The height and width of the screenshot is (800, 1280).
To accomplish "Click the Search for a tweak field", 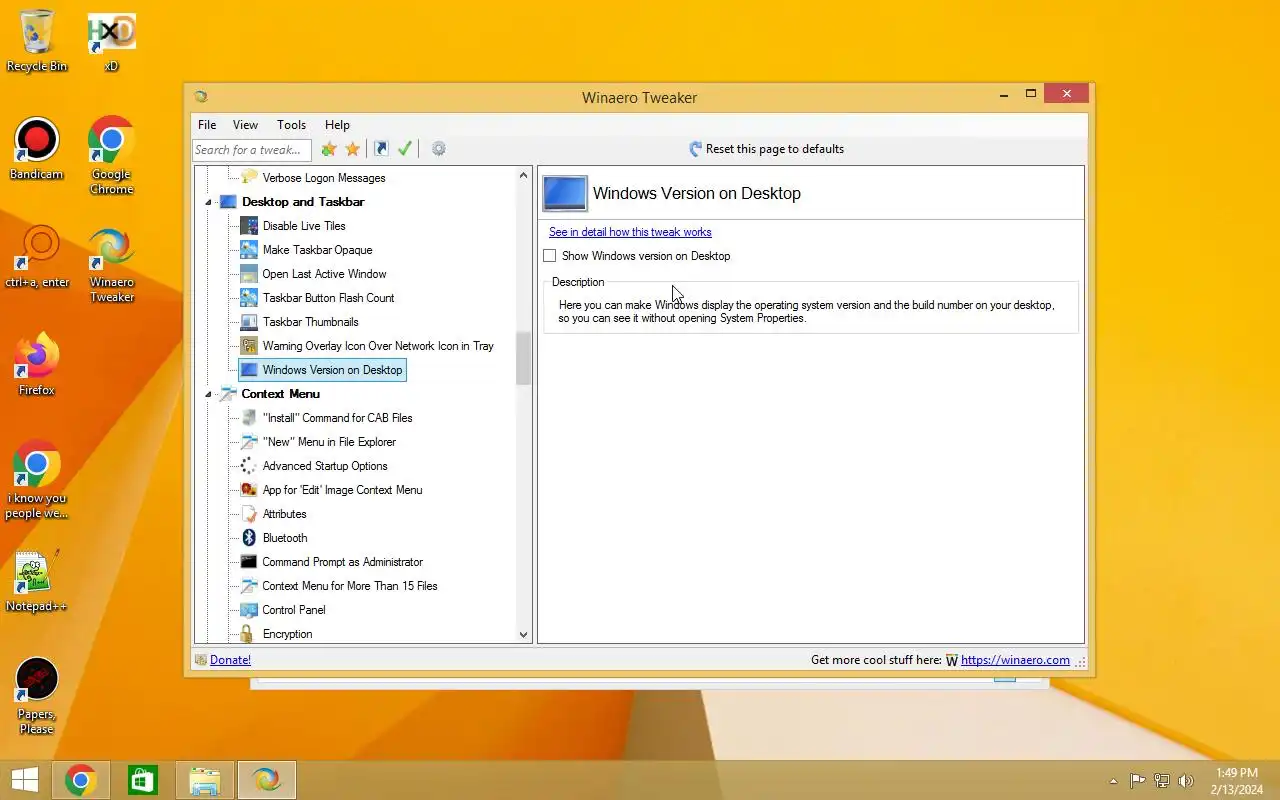I will tap(252, 150).
